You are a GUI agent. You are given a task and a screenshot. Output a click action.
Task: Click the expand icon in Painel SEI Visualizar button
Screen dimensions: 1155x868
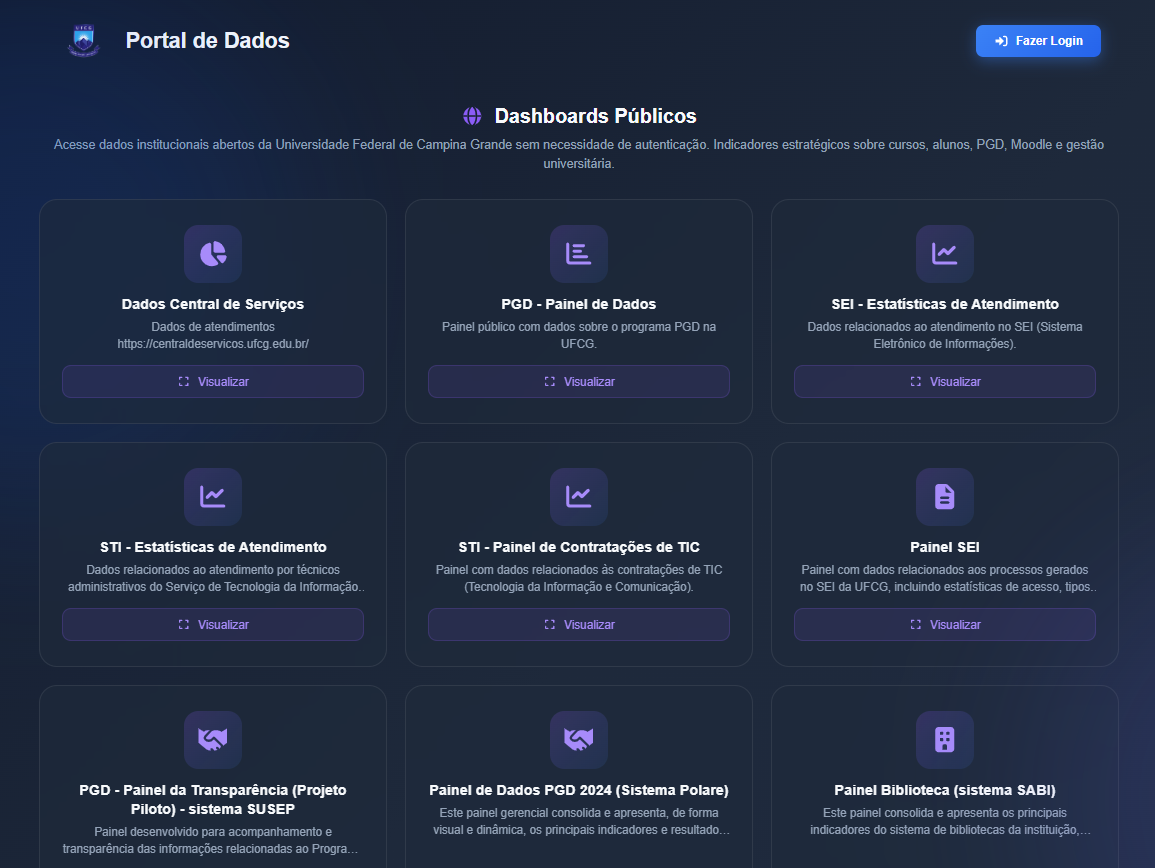coord(916,625)
